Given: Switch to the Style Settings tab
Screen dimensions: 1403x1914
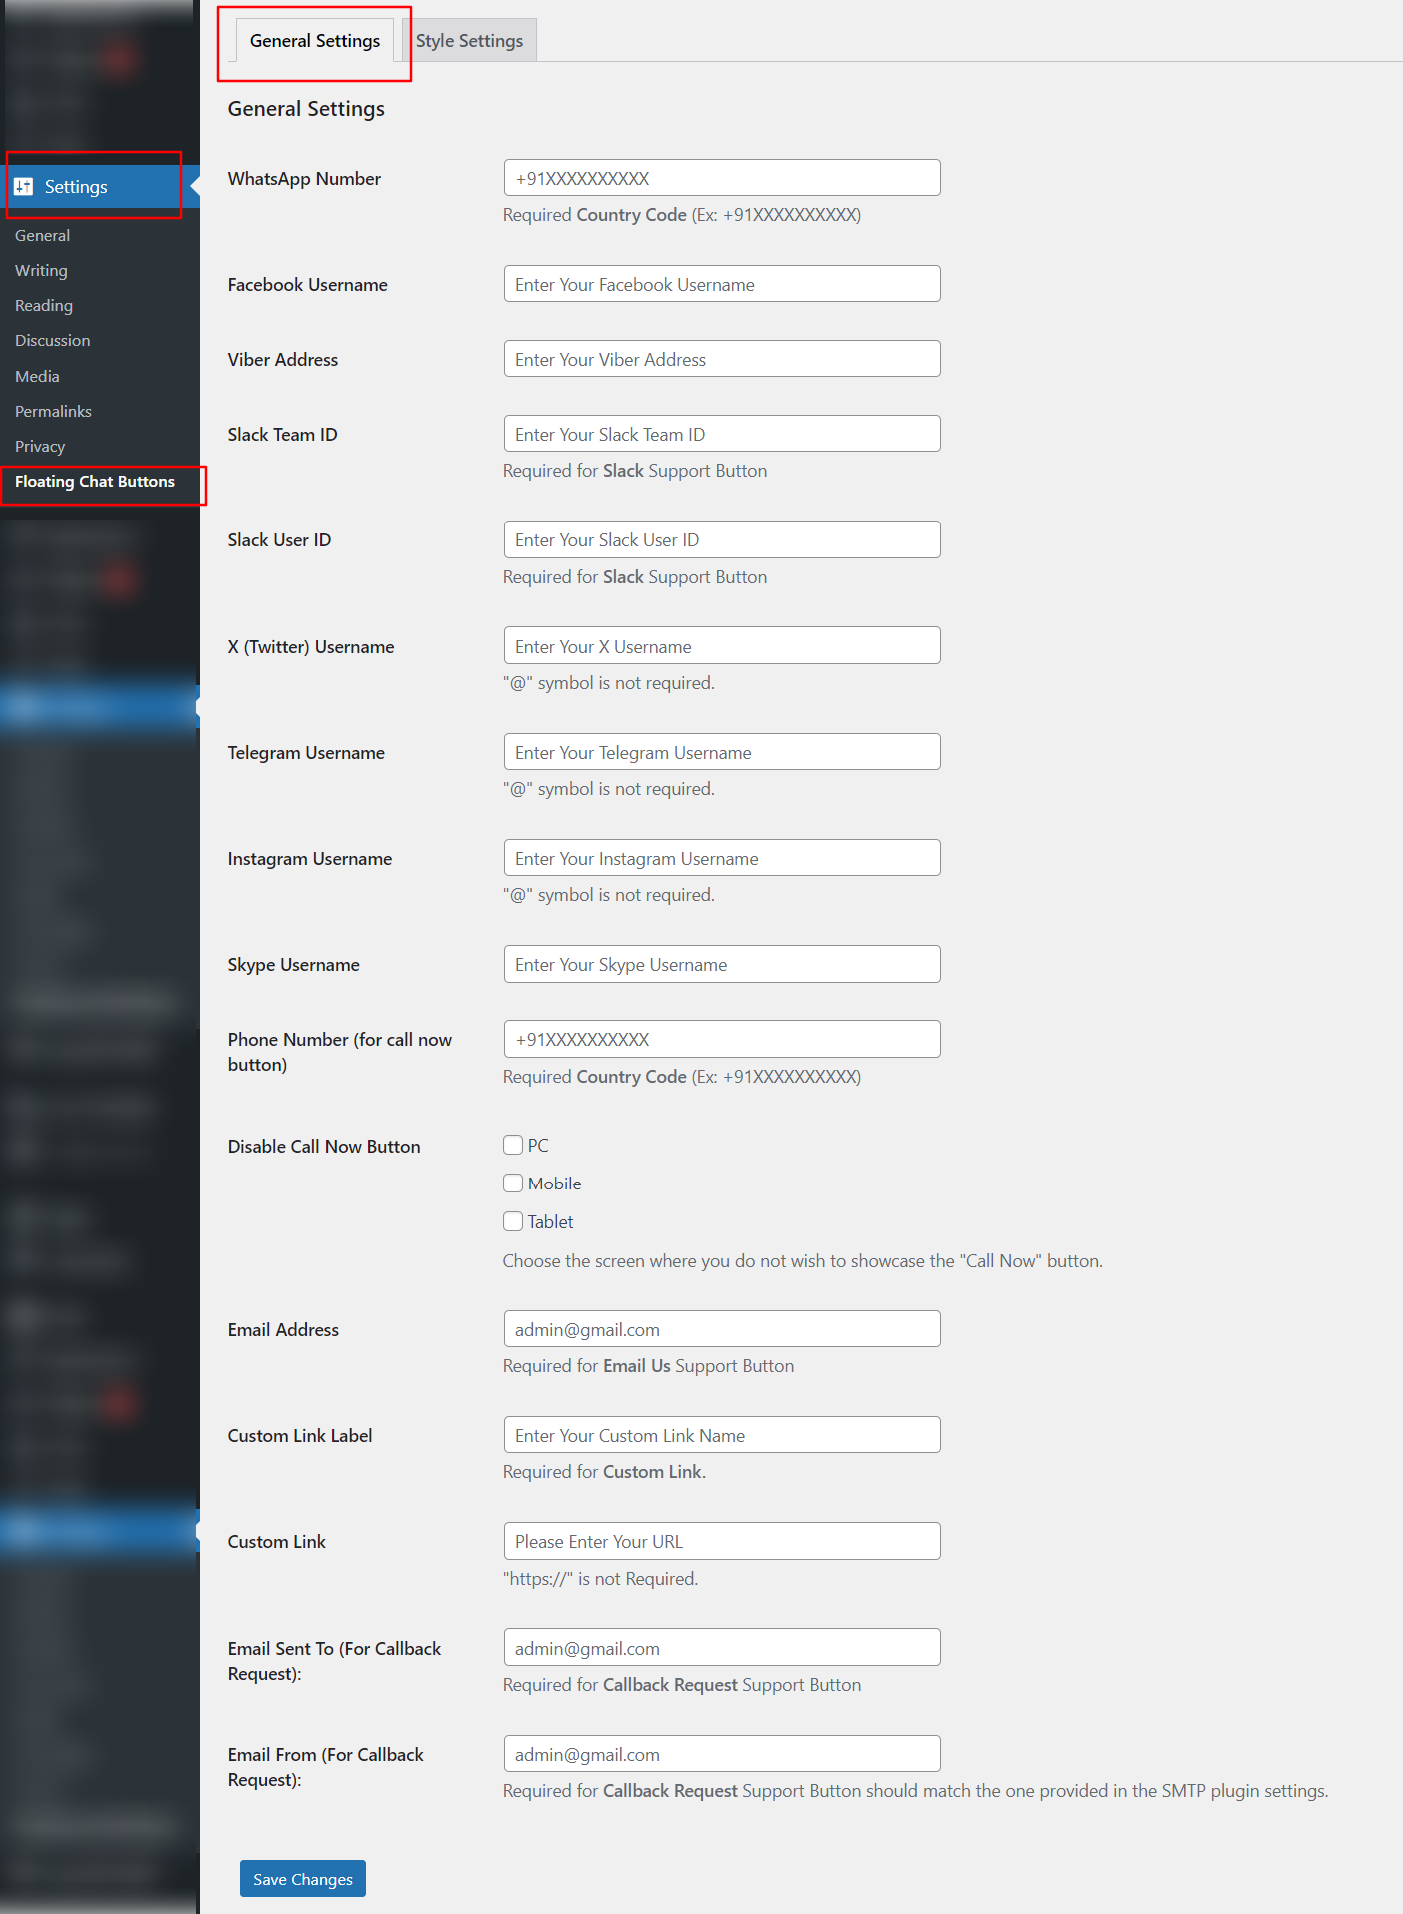Looking at the screenshot, I should click(469, 41).
